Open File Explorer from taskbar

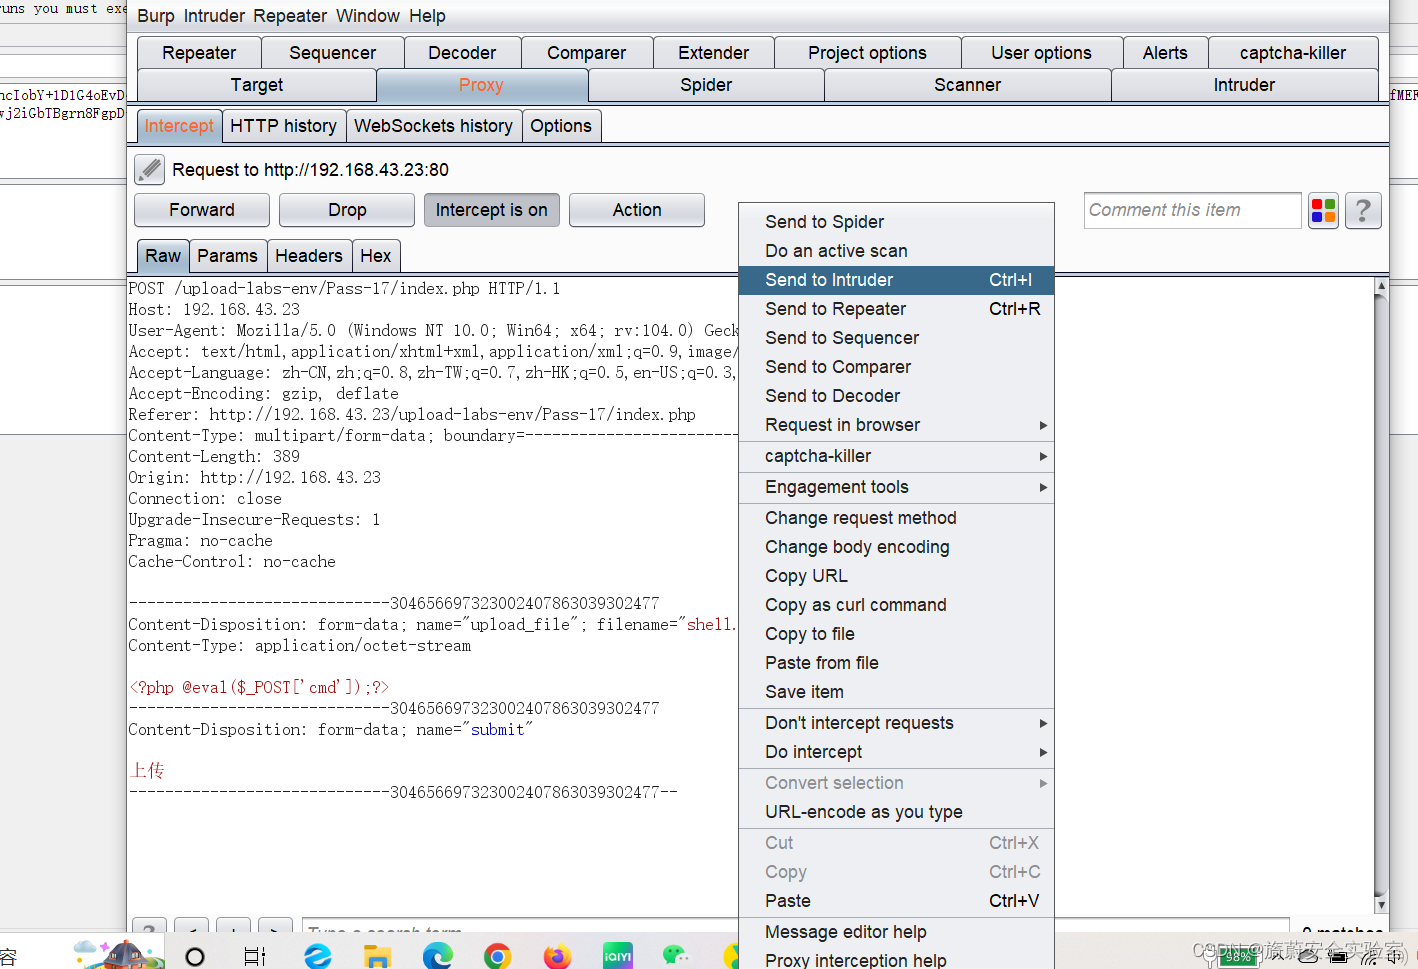377,956
